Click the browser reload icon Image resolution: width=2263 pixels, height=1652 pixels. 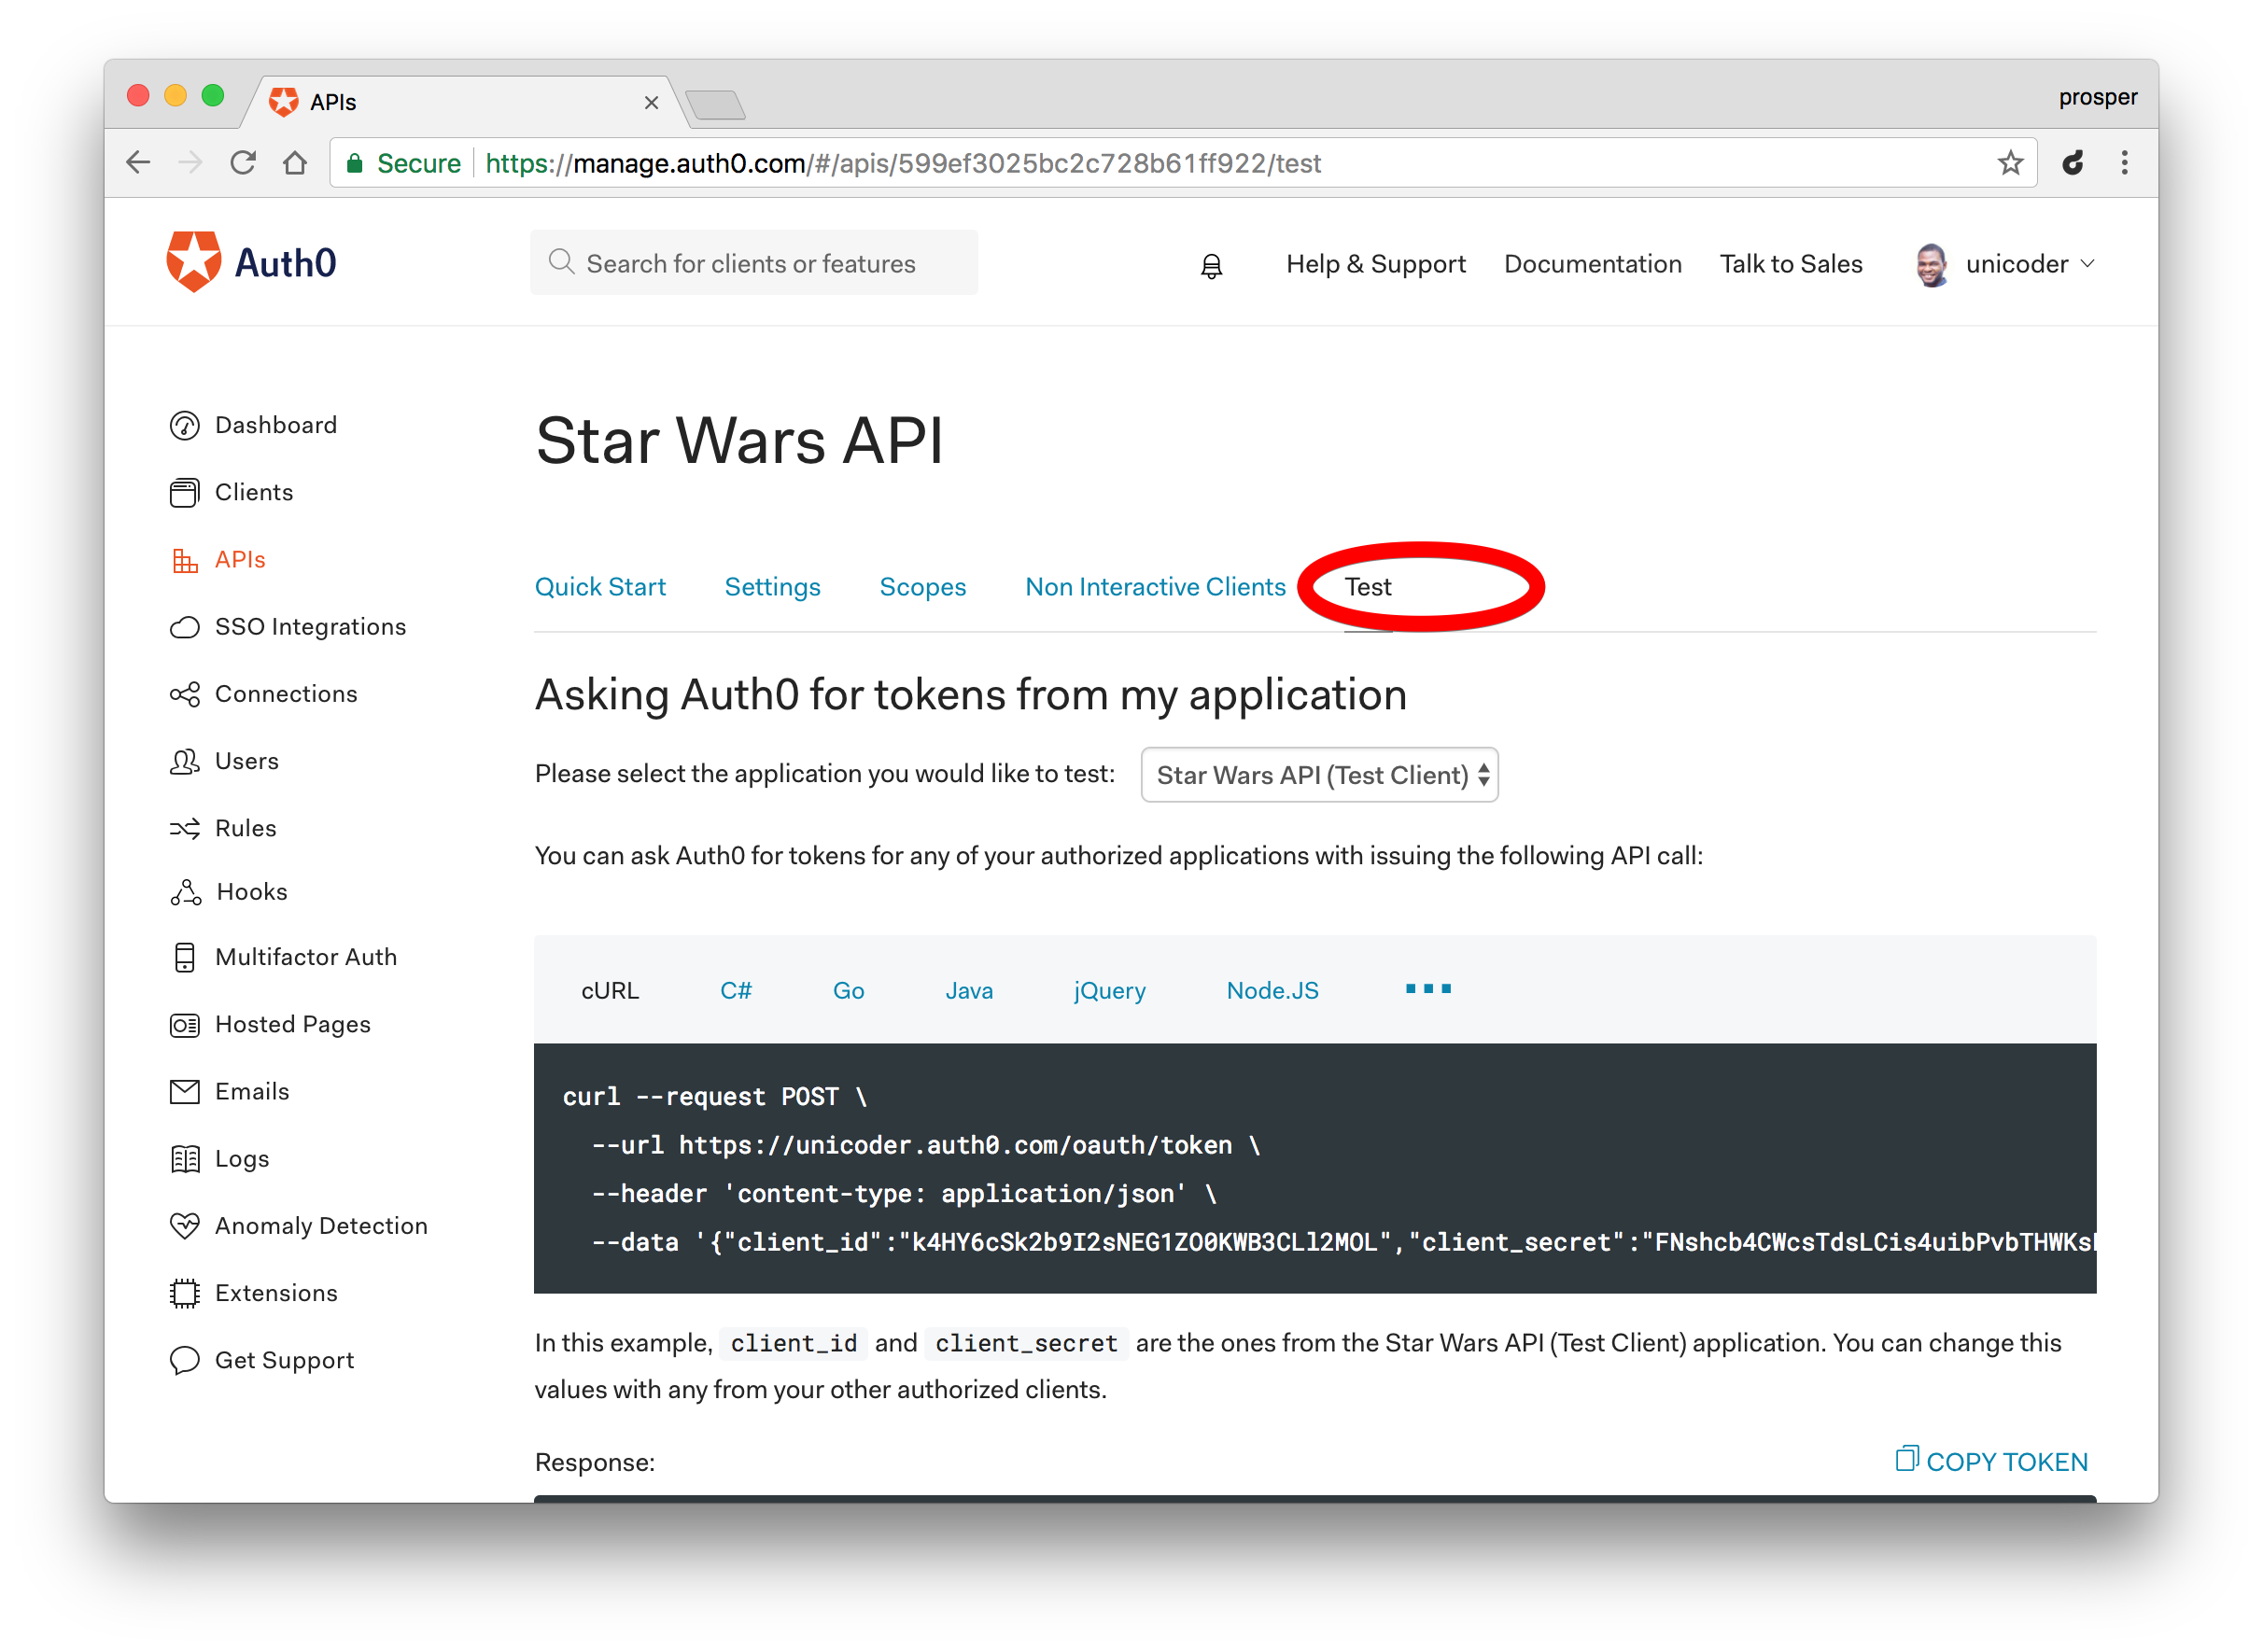point(243,163)
